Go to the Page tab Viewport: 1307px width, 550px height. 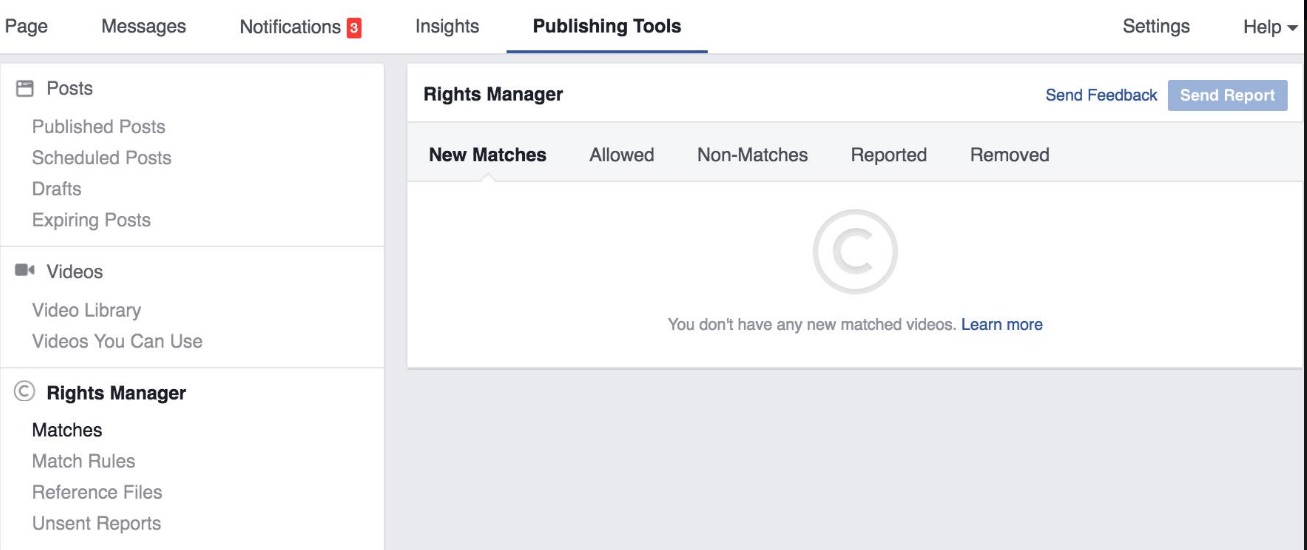27,27
